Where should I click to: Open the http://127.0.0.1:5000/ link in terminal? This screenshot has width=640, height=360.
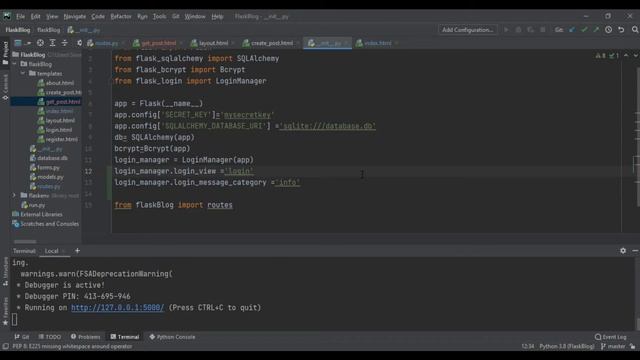point(118,308)
